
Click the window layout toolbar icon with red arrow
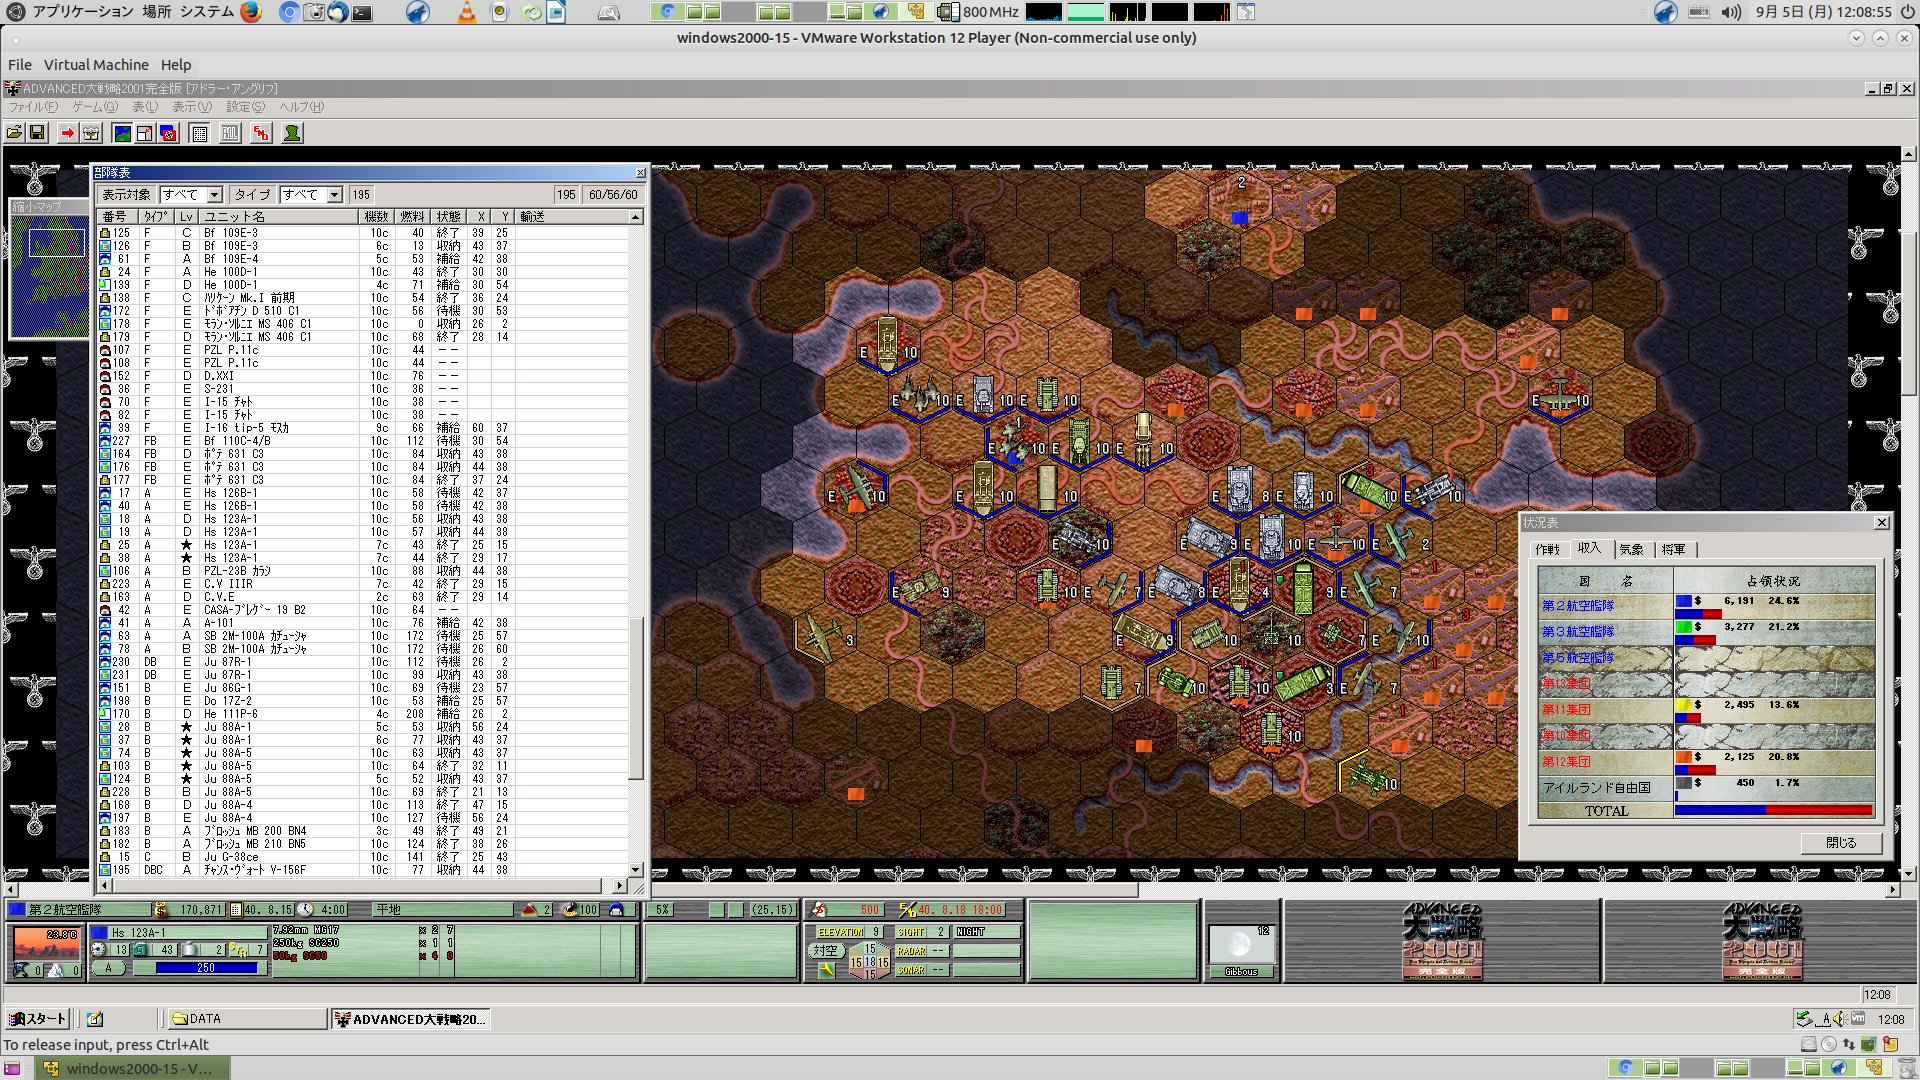coord(145,133)
